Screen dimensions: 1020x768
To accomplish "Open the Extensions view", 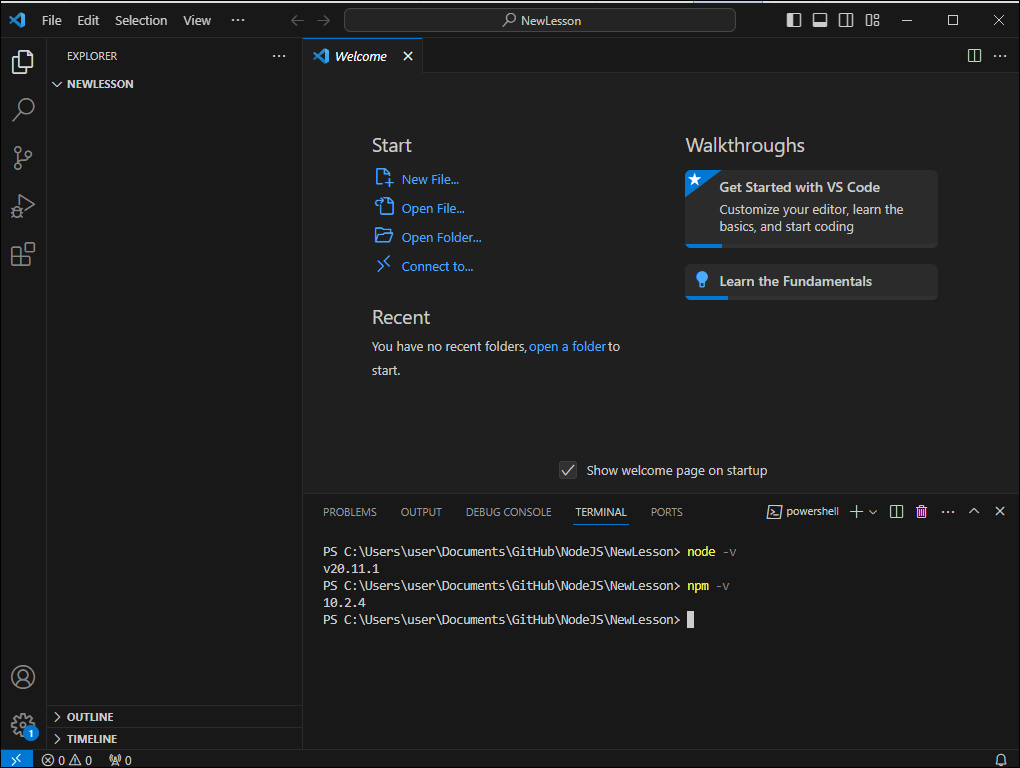I will pos(23,254).
